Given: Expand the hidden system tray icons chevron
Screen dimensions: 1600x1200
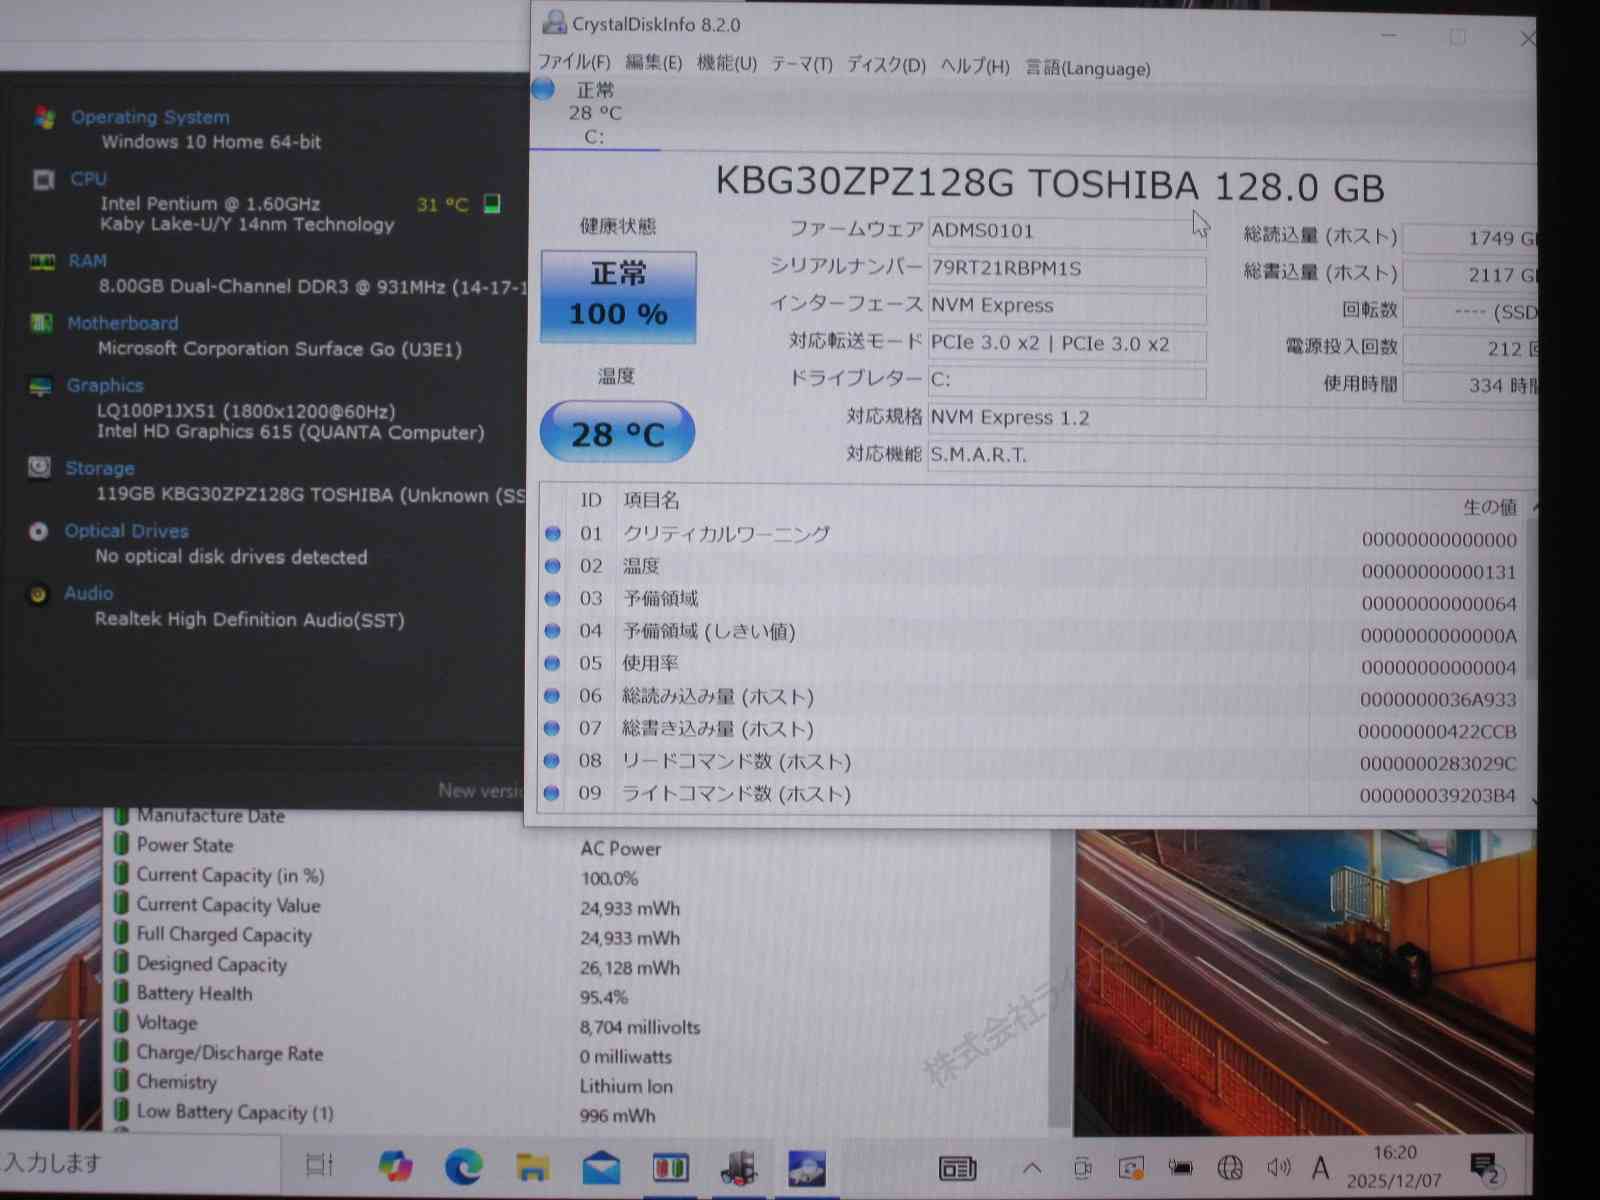Looking at the screenshot, I should (x=1032, y=1167).
